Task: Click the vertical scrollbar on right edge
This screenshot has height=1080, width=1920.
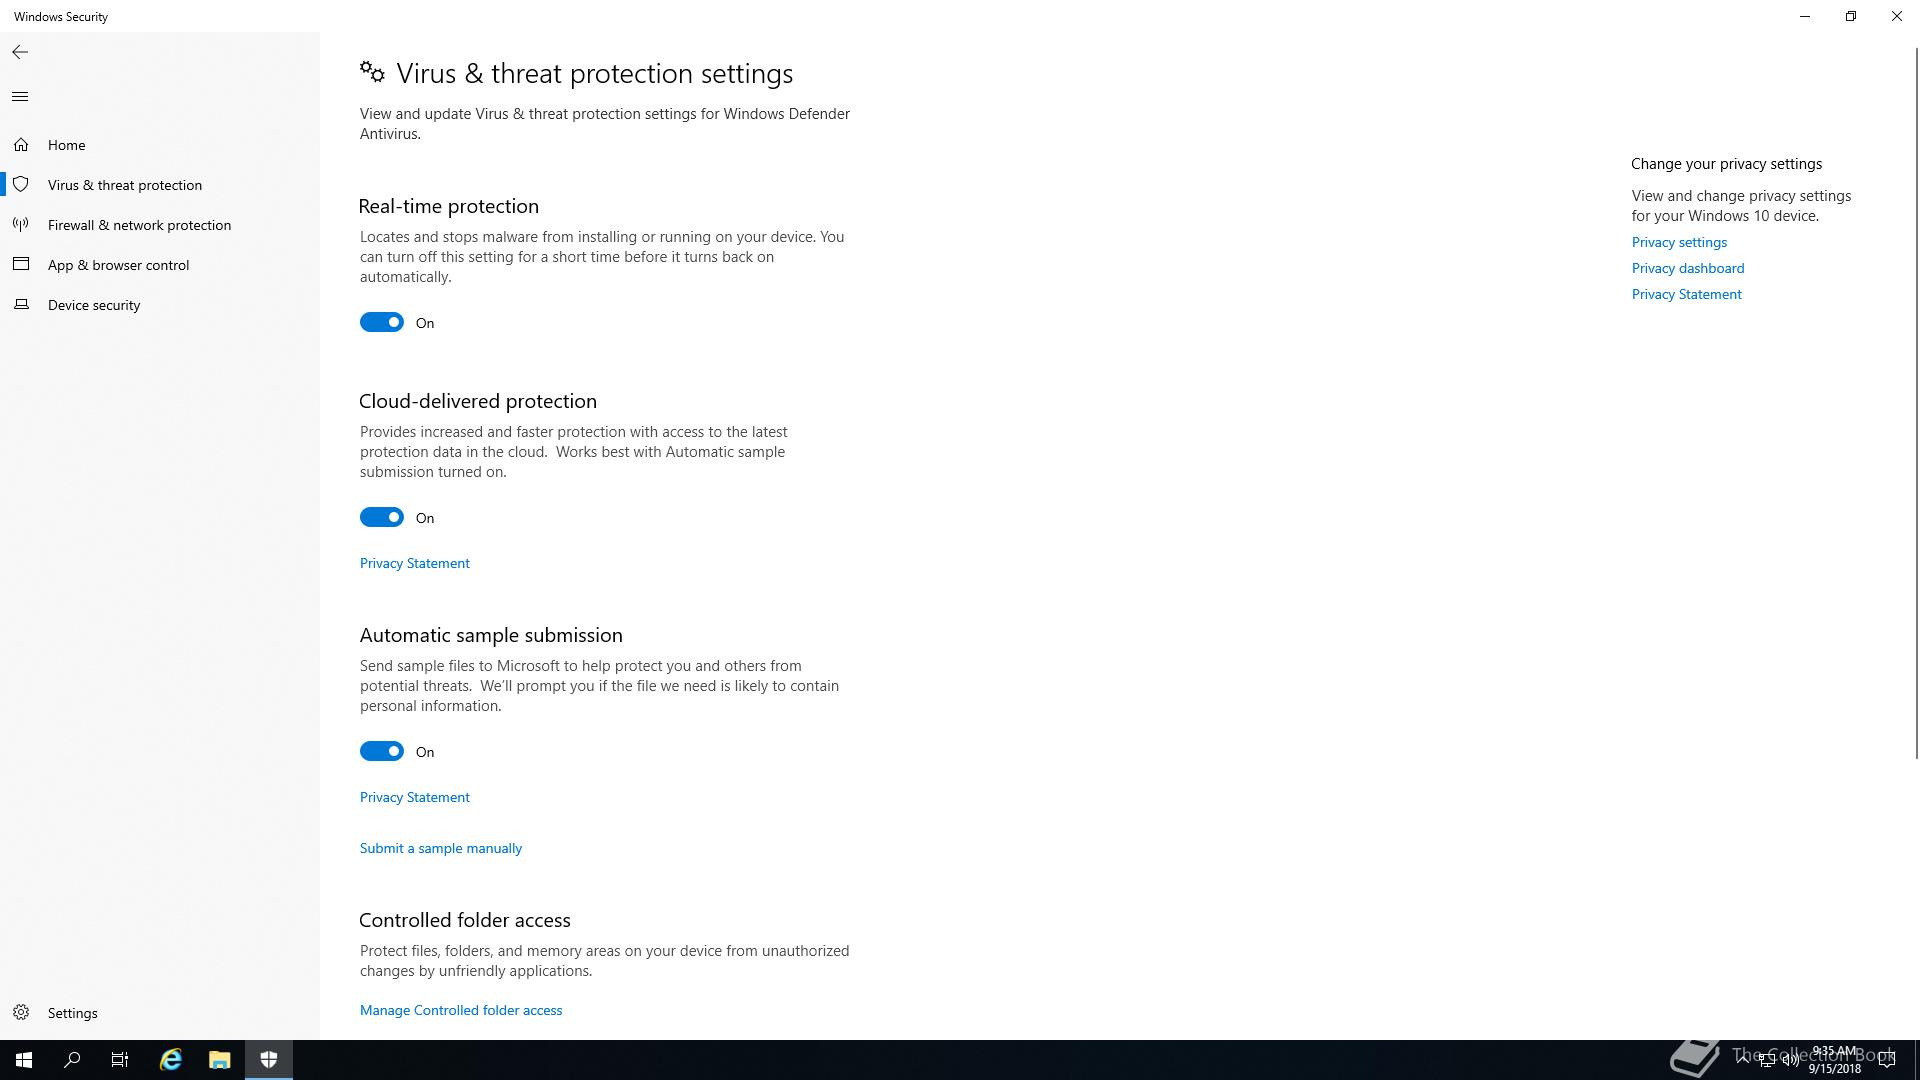Action: [x=1916, y=400]
